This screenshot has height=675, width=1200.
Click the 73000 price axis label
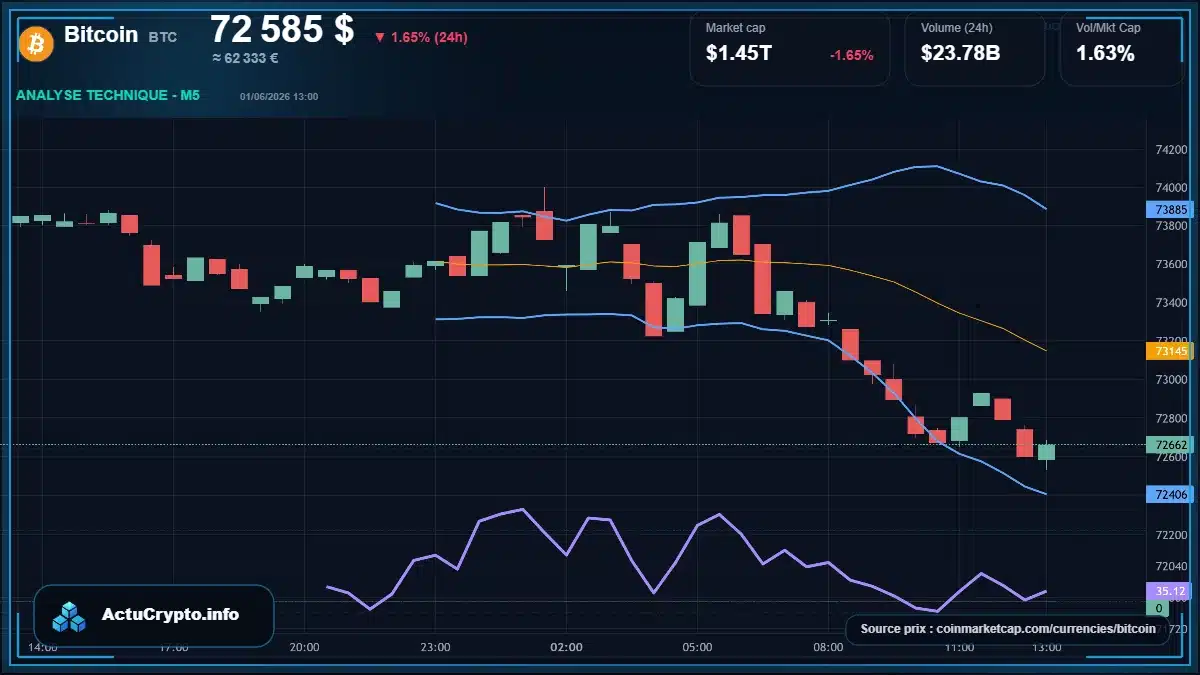1171,380
